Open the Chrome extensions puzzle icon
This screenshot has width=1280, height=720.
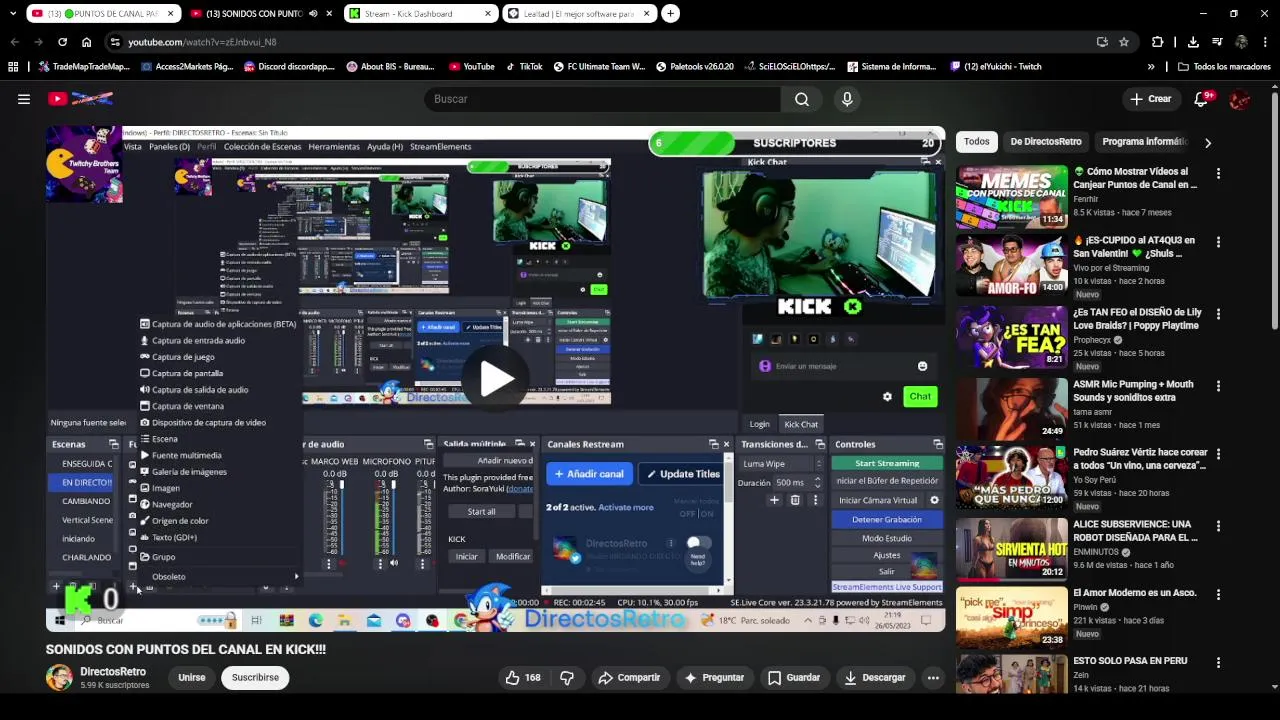click(x=1158, y=42)
